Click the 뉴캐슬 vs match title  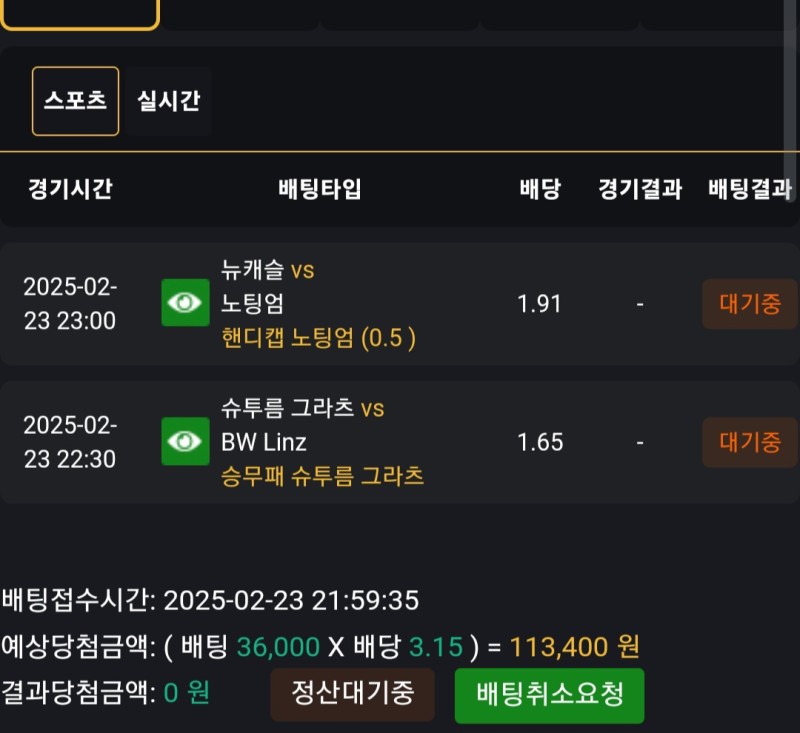point(267,270)
